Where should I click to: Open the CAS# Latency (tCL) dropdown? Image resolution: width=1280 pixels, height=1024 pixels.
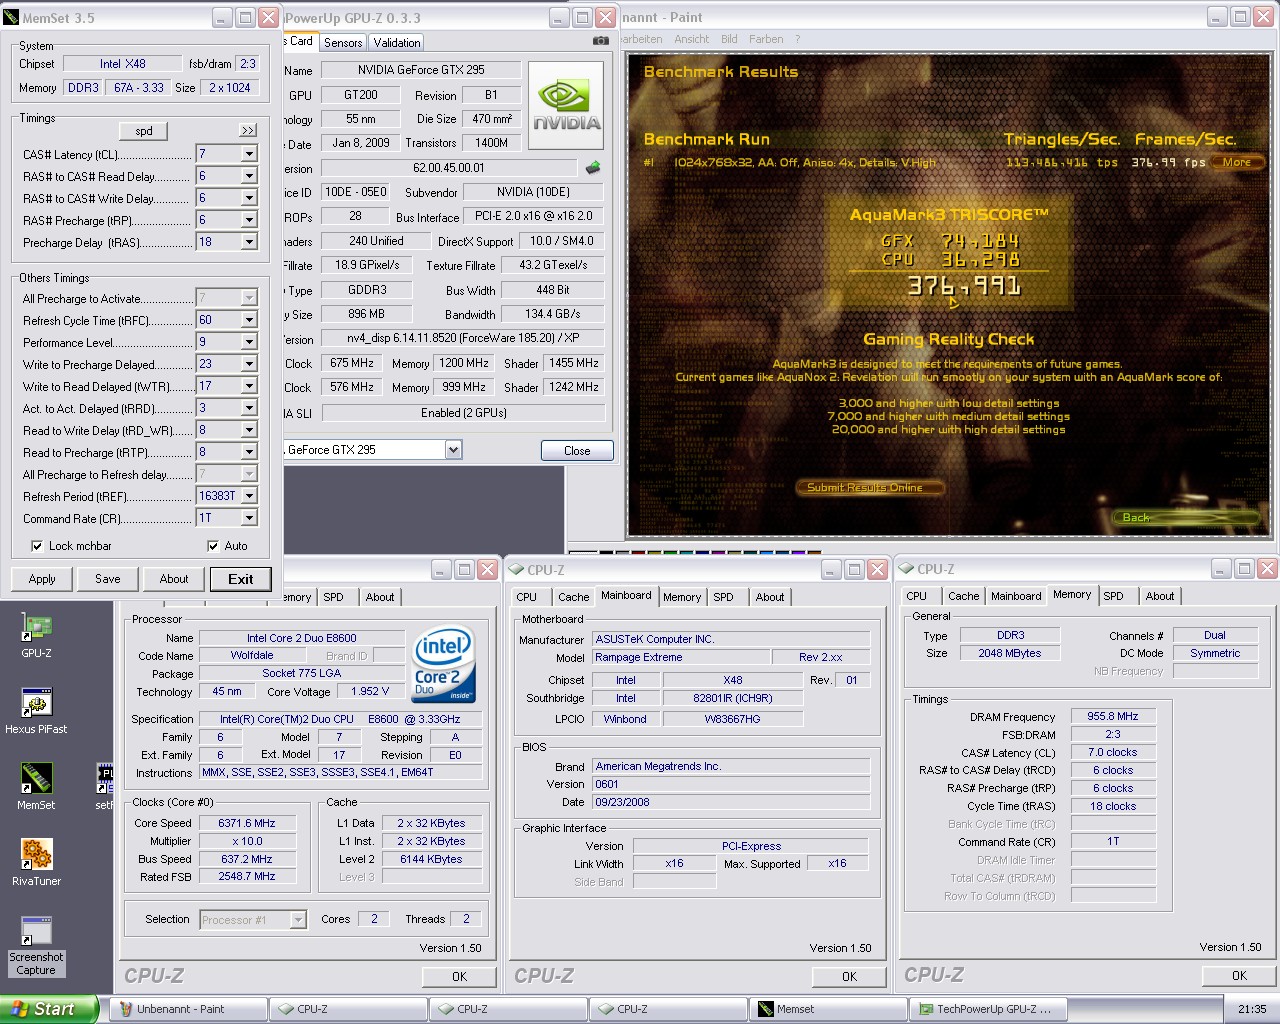[x=249, y=154]
